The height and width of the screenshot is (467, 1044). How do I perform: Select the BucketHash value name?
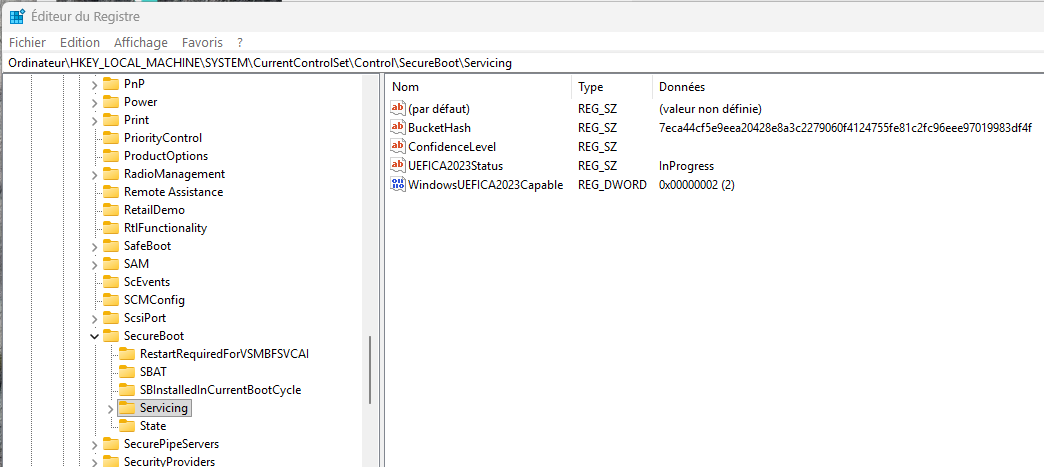(x=440, y=127)
